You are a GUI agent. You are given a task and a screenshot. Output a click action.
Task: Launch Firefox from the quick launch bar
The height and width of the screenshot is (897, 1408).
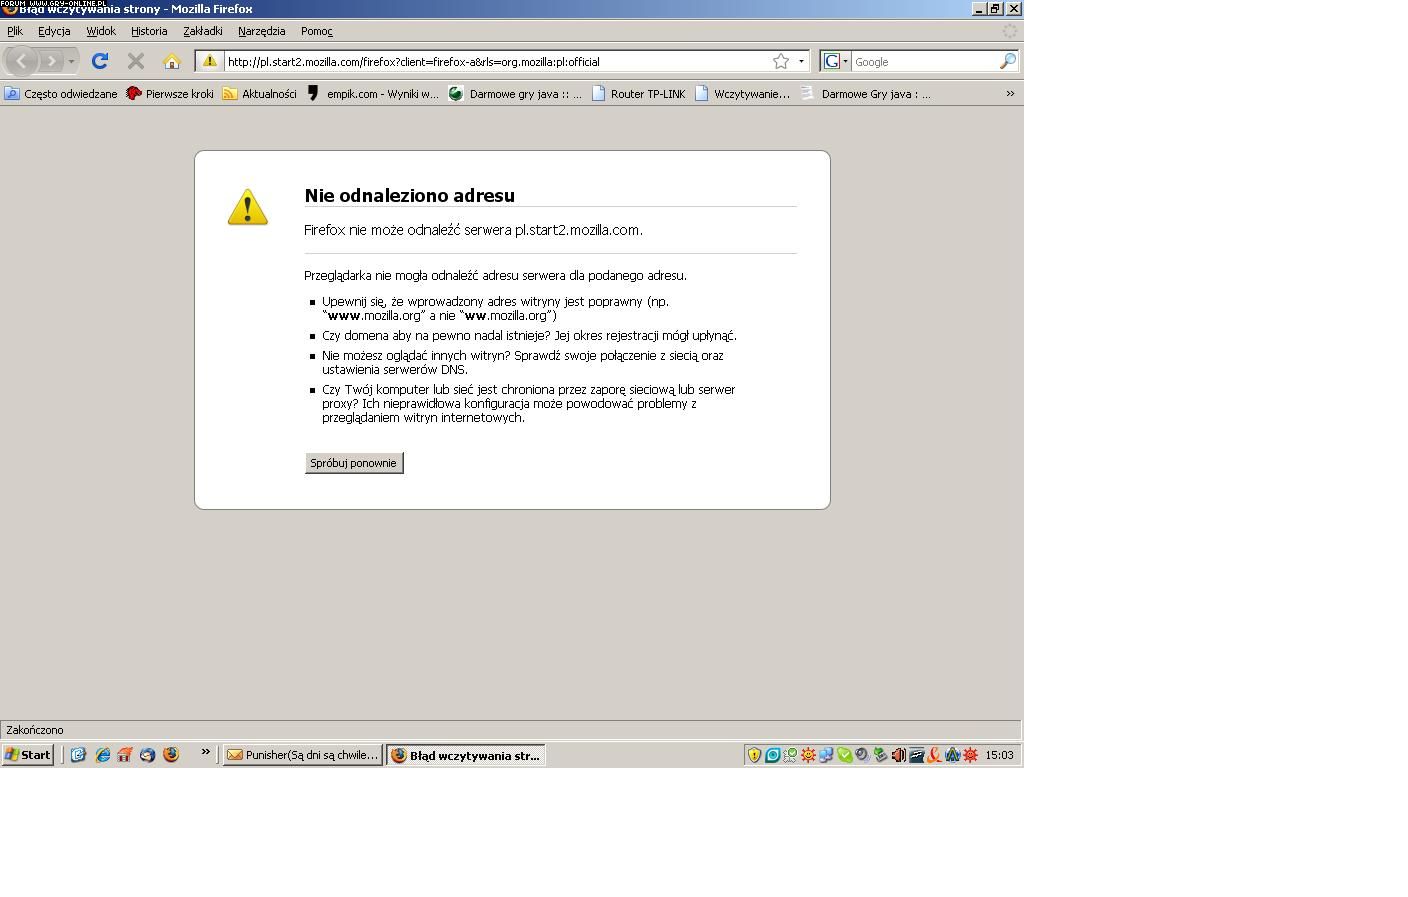point(171,755)
